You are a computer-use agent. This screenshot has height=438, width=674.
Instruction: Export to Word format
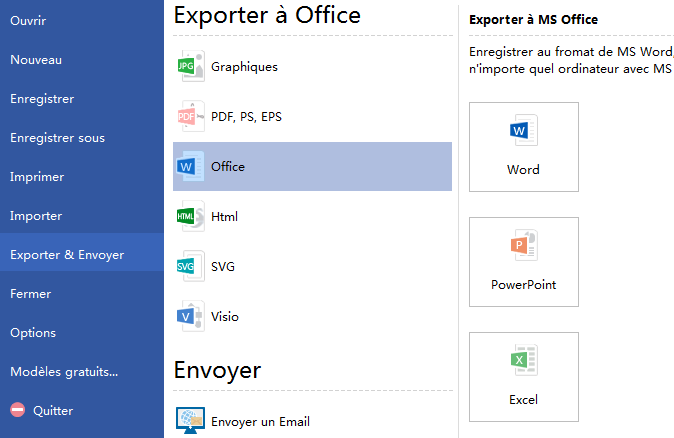pos(523,146)
